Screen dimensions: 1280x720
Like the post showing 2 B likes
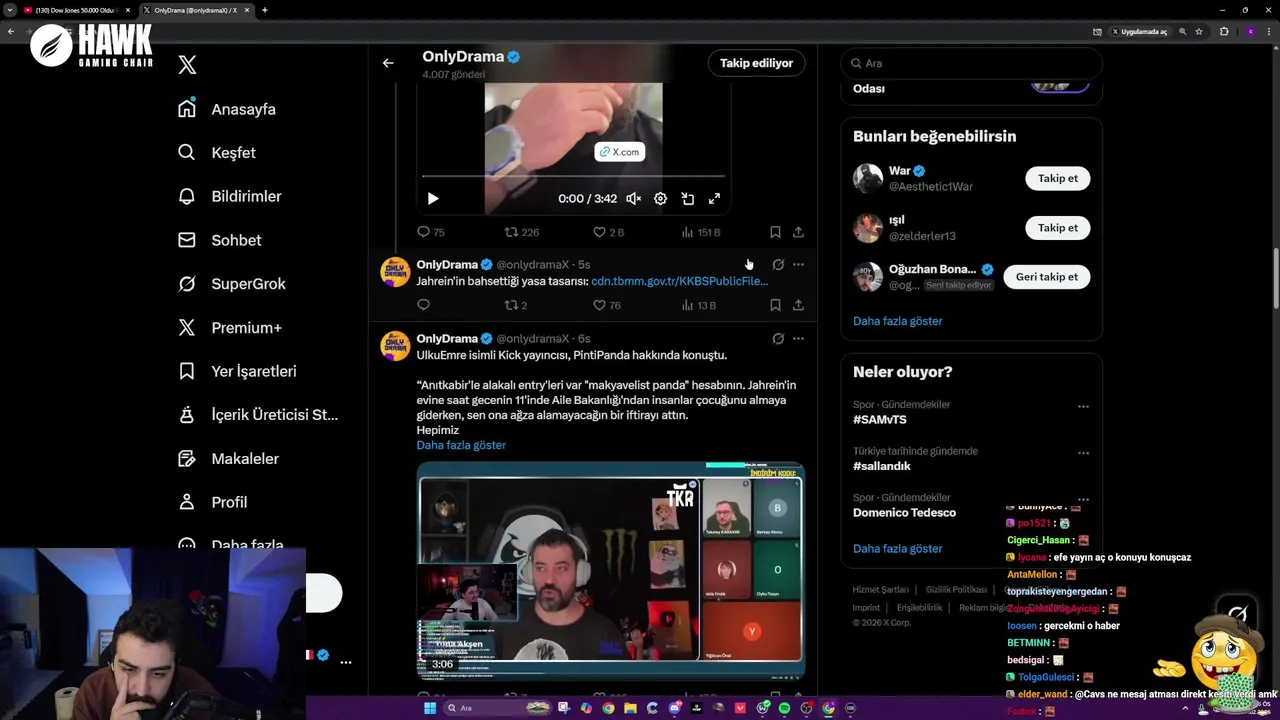[600, 232]
